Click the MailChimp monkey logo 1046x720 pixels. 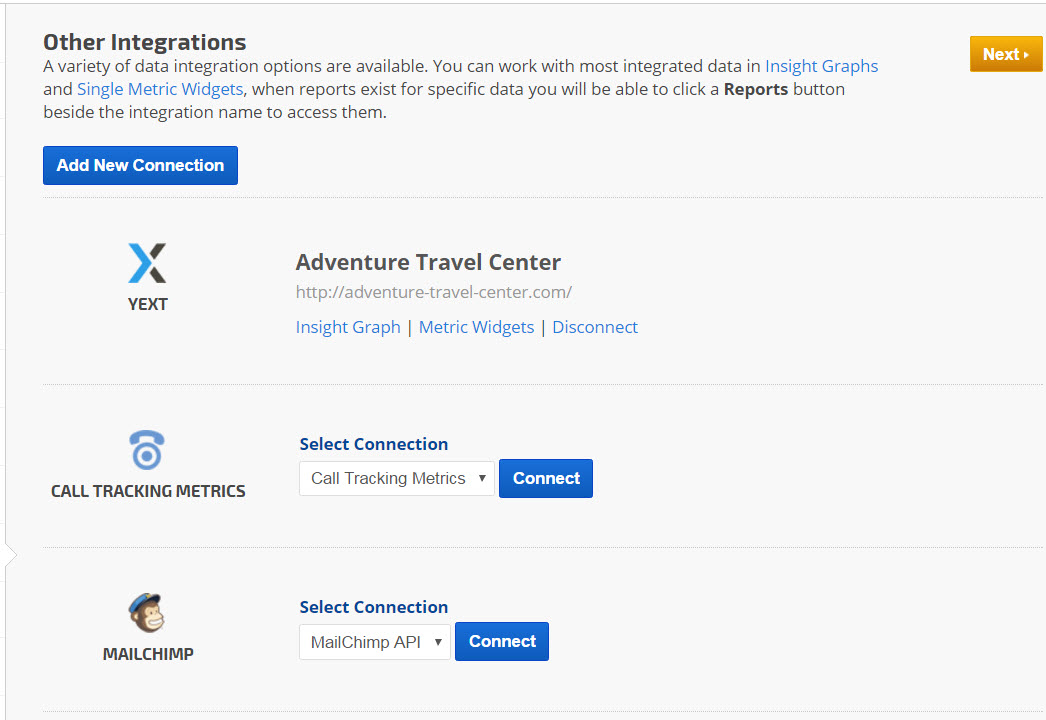pyautogui.click(x=147, y=613)
